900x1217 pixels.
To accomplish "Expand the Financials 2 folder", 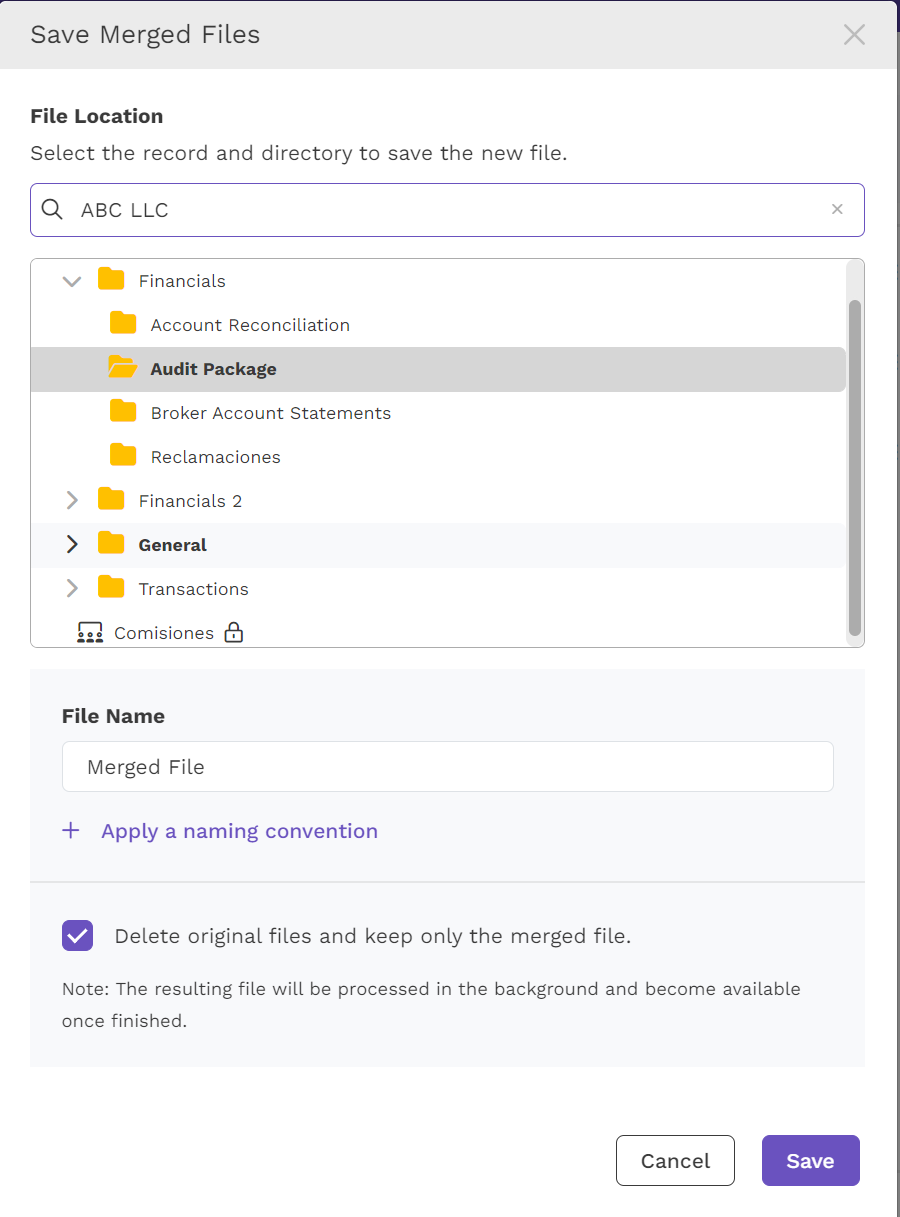I will coord(71,500).
